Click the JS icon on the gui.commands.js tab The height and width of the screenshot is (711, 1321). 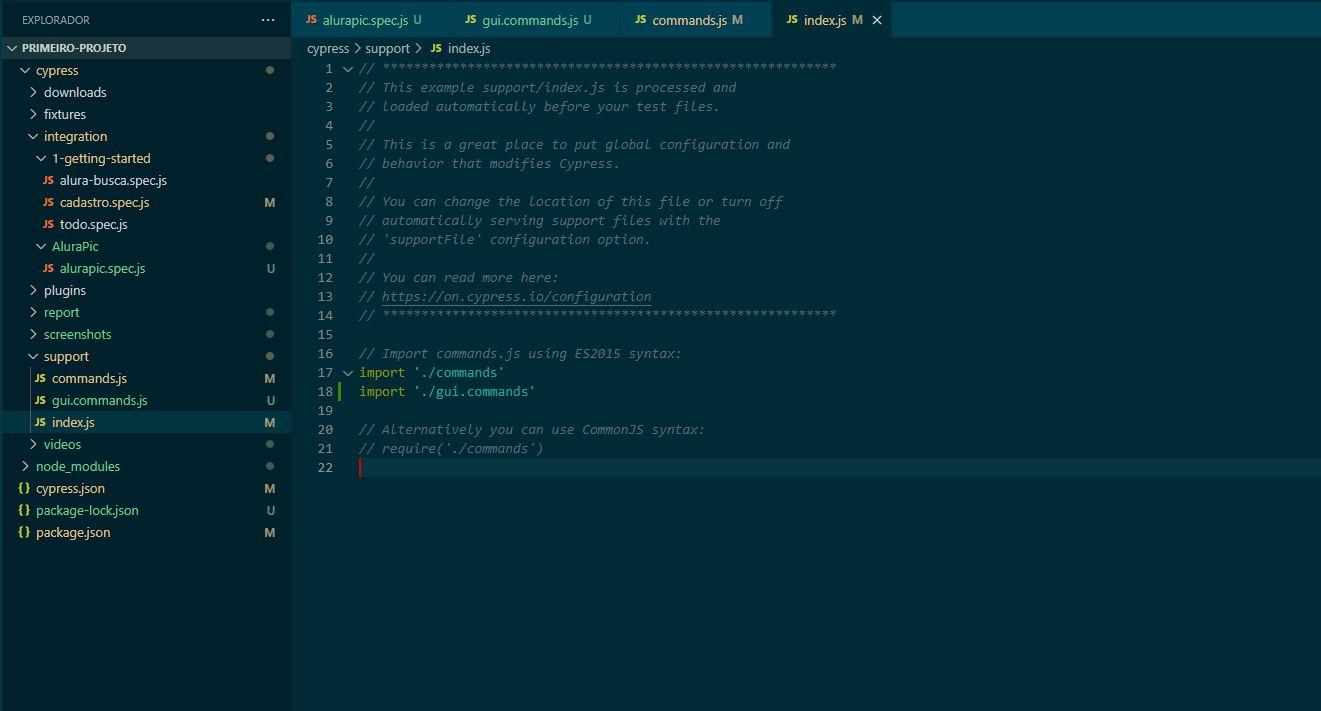471,20
